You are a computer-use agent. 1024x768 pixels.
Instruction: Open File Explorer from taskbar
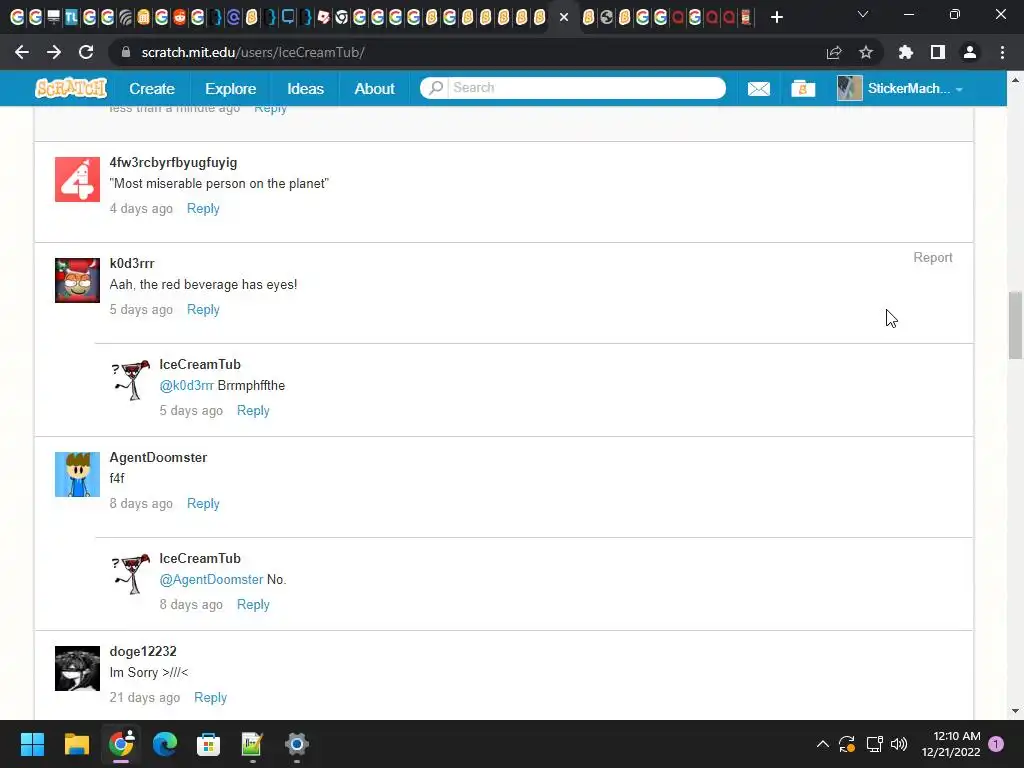point(76,744)
